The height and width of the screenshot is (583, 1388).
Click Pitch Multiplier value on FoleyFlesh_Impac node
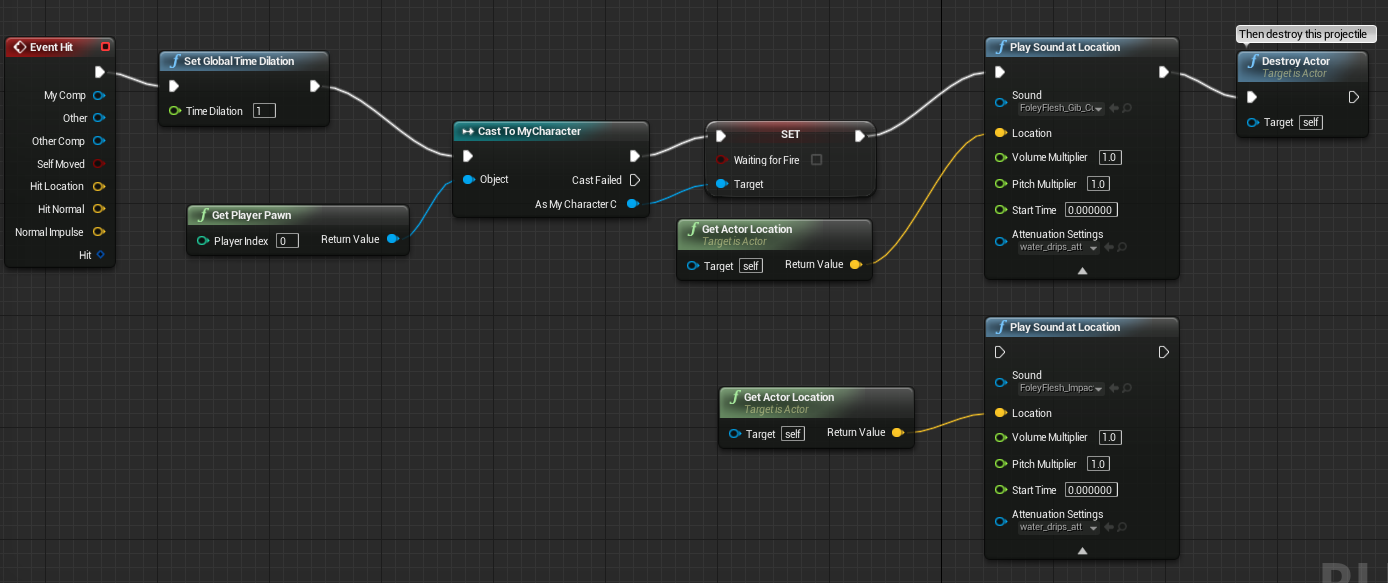pos(1098,464)
